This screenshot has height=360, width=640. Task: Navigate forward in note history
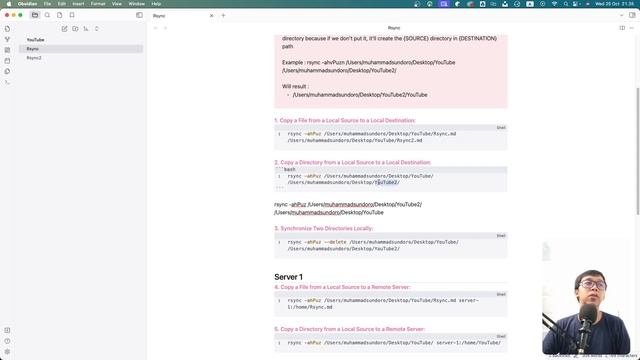(165, 28)
